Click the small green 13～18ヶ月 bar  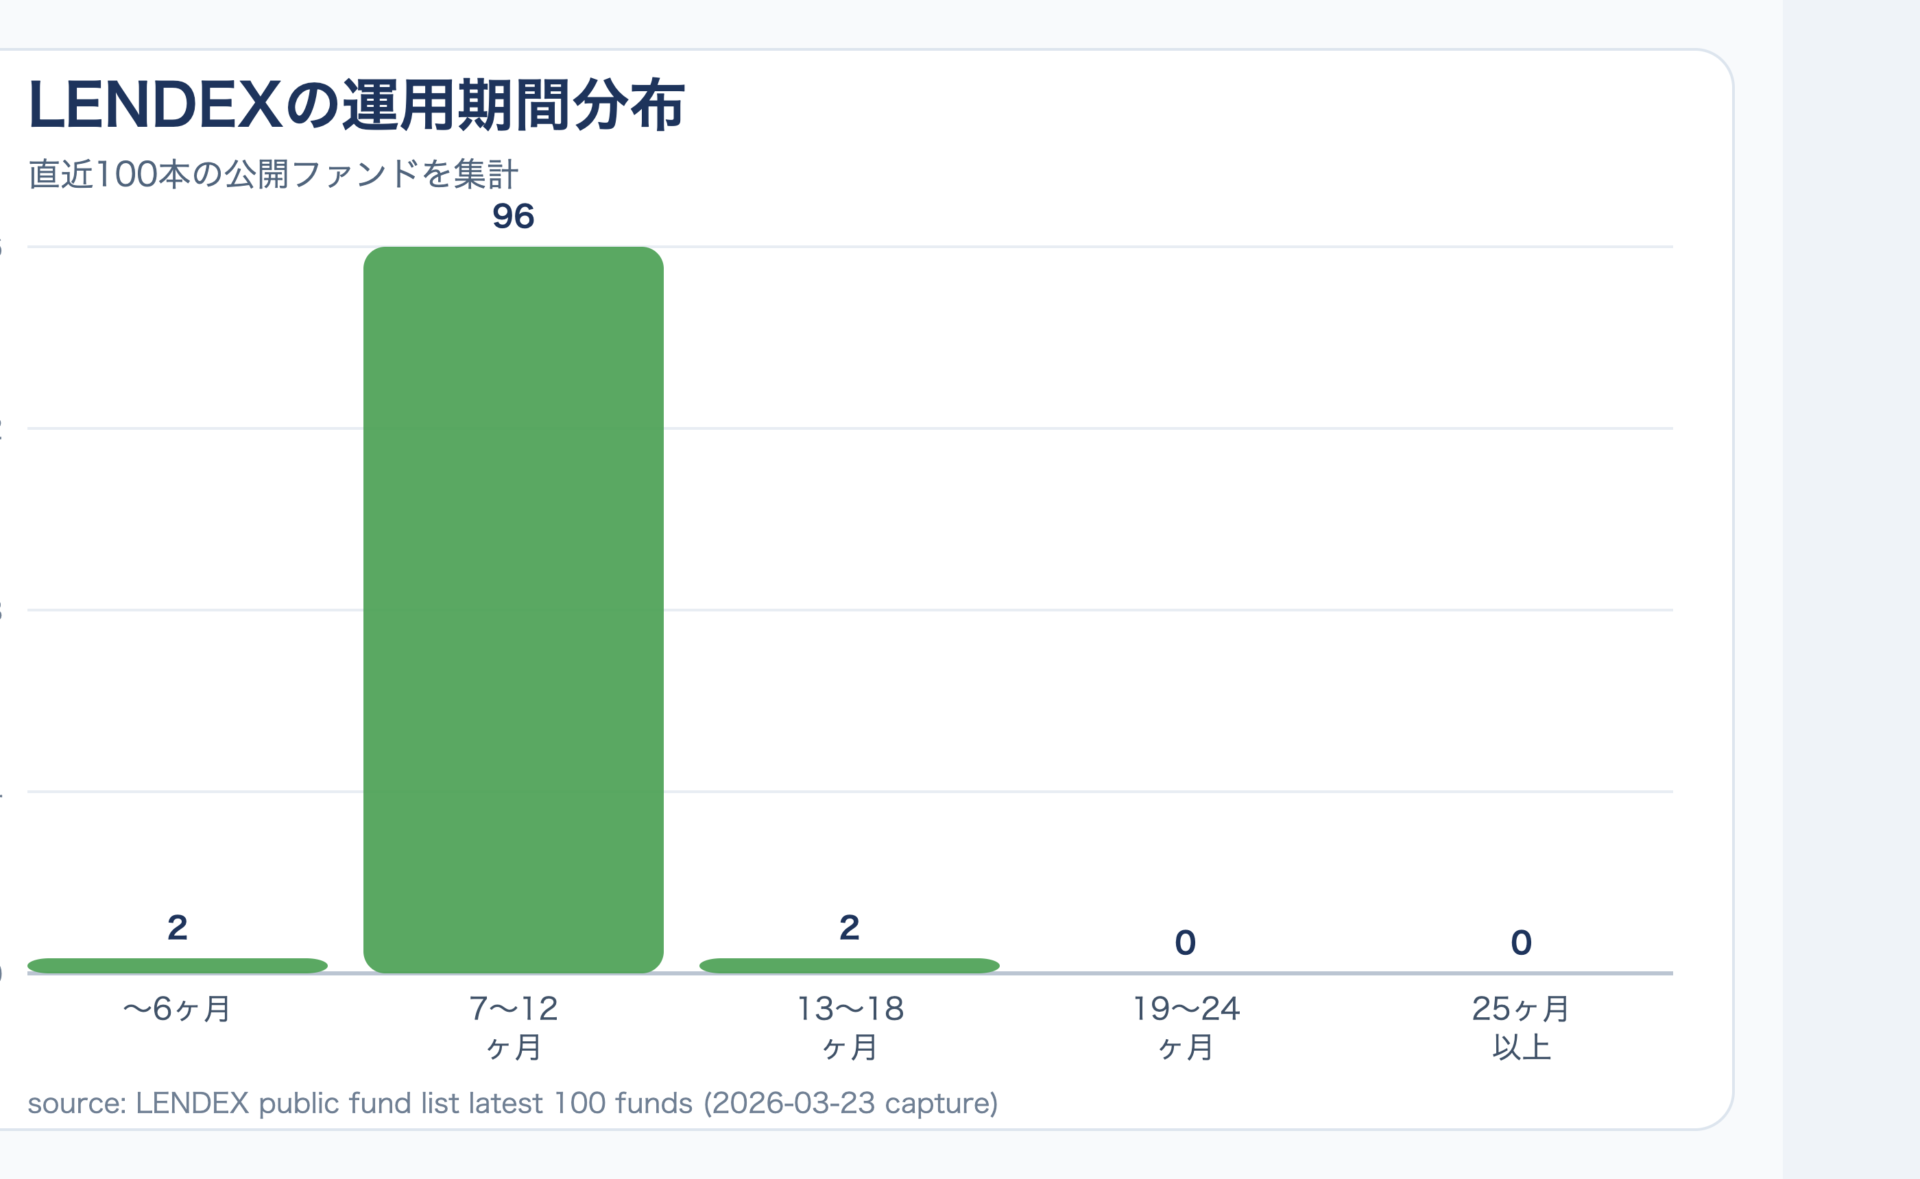849,965
